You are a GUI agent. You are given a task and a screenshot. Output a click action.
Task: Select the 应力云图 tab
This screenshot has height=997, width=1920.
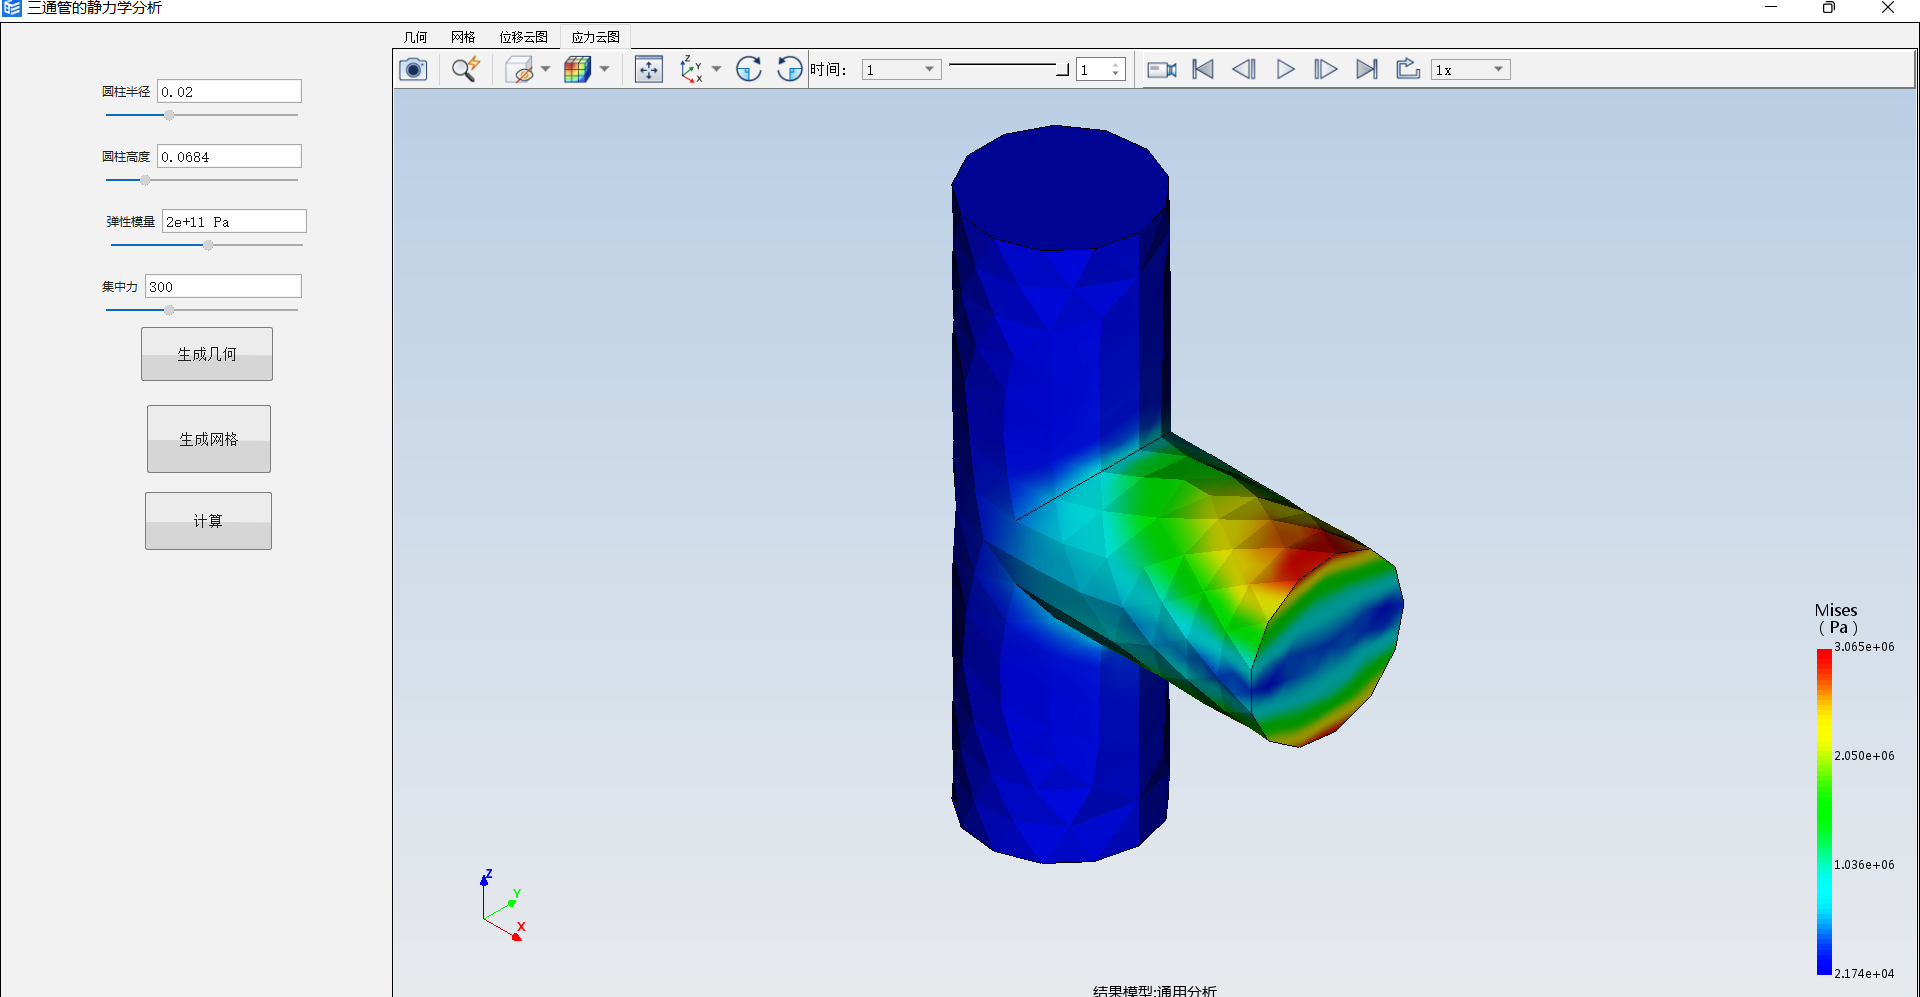coord(596,37)
